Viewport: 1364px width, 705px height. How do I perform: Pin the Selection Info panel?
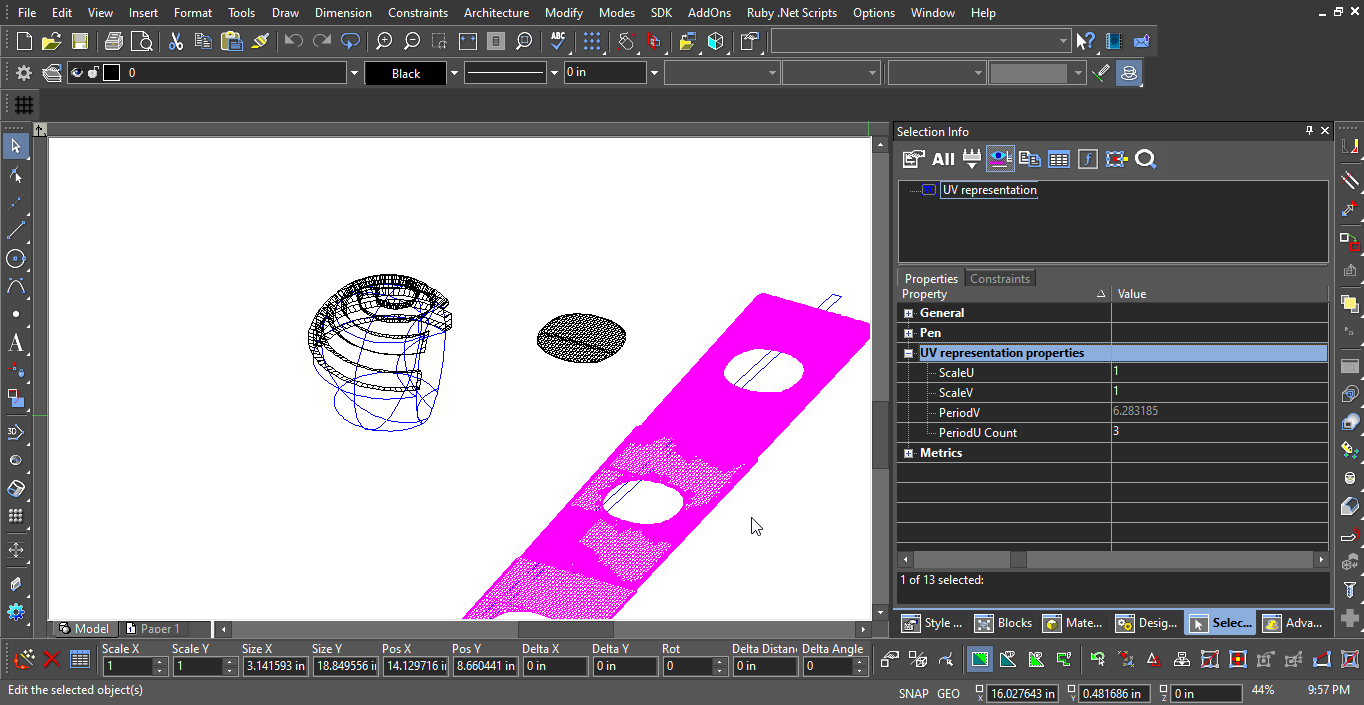pos(1309,131)
